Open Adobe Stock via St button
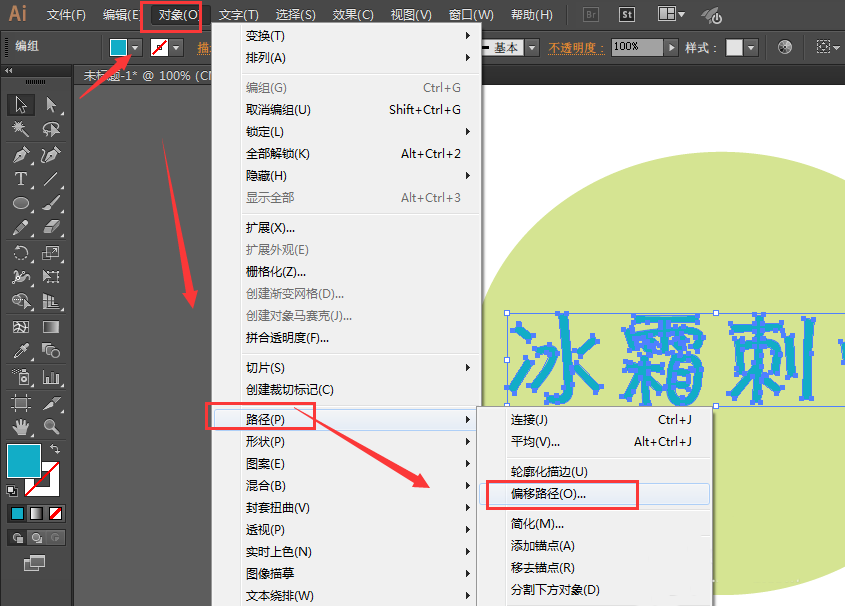The image size is (845, 606). [x=627, y=15]
